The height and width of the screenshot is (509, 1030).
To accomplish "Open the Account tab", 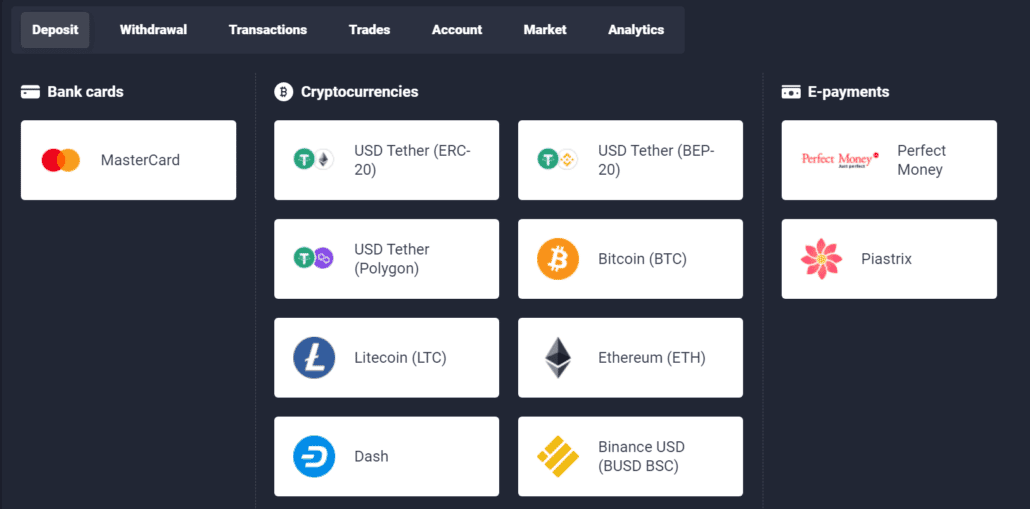I will 457,30.
